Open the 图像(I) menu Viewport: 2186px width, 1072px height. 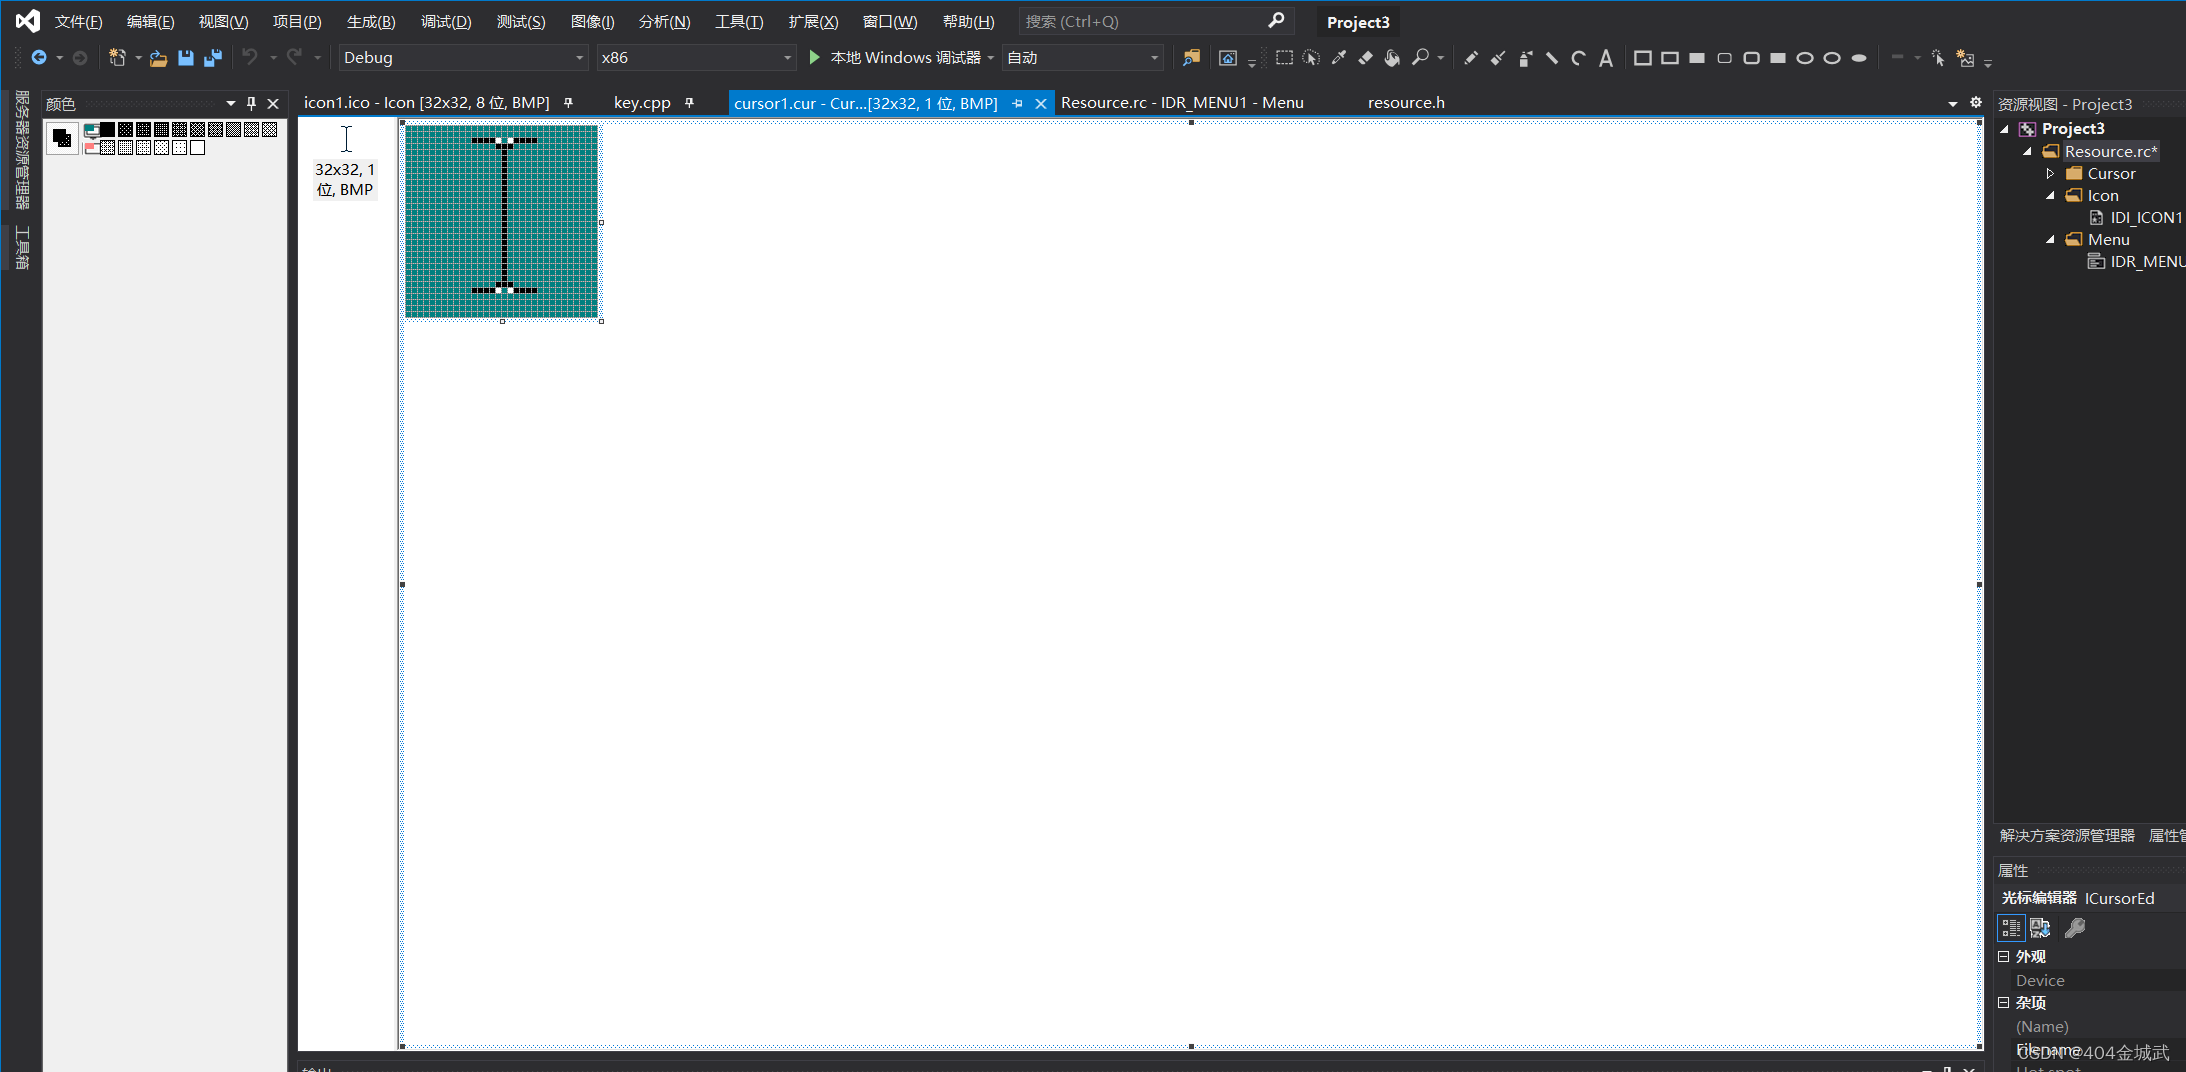592,22
